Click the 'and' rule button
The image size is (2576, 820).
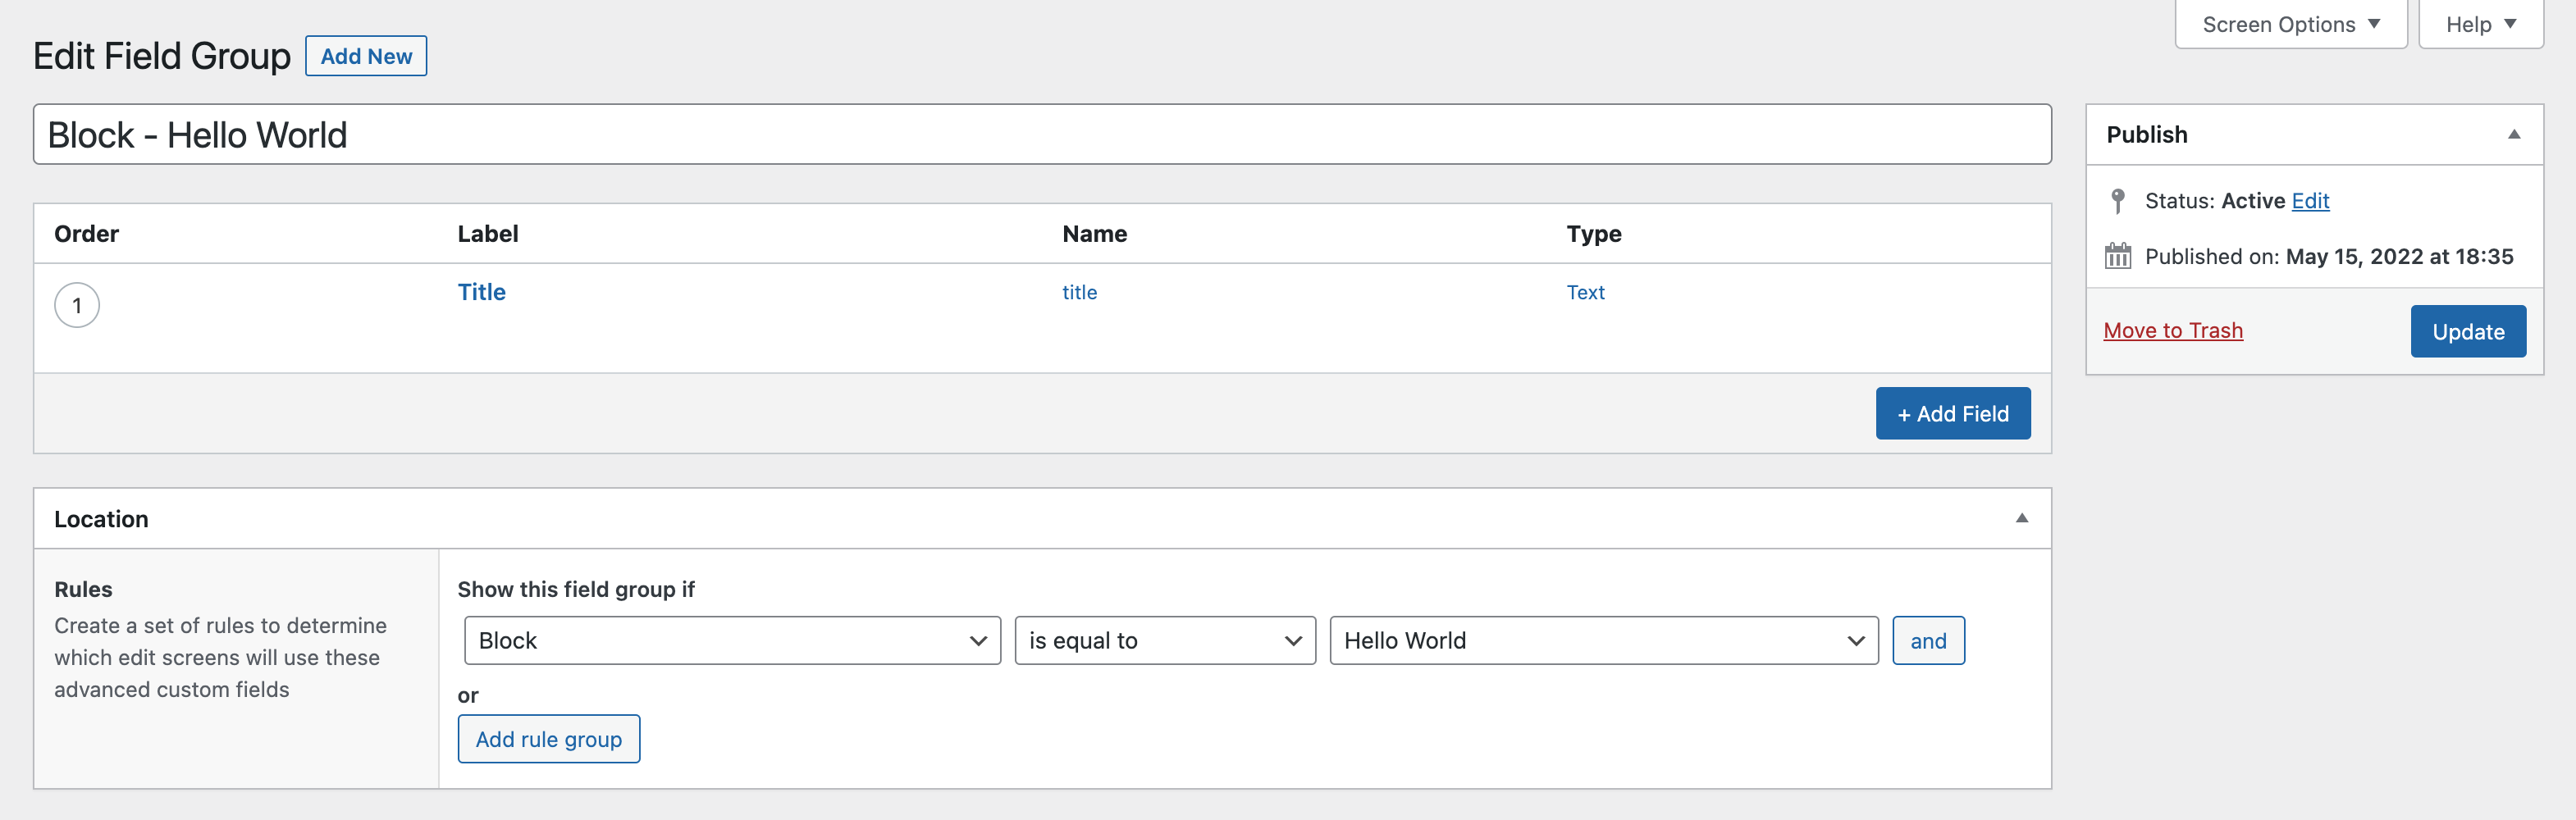point(1927,640)
